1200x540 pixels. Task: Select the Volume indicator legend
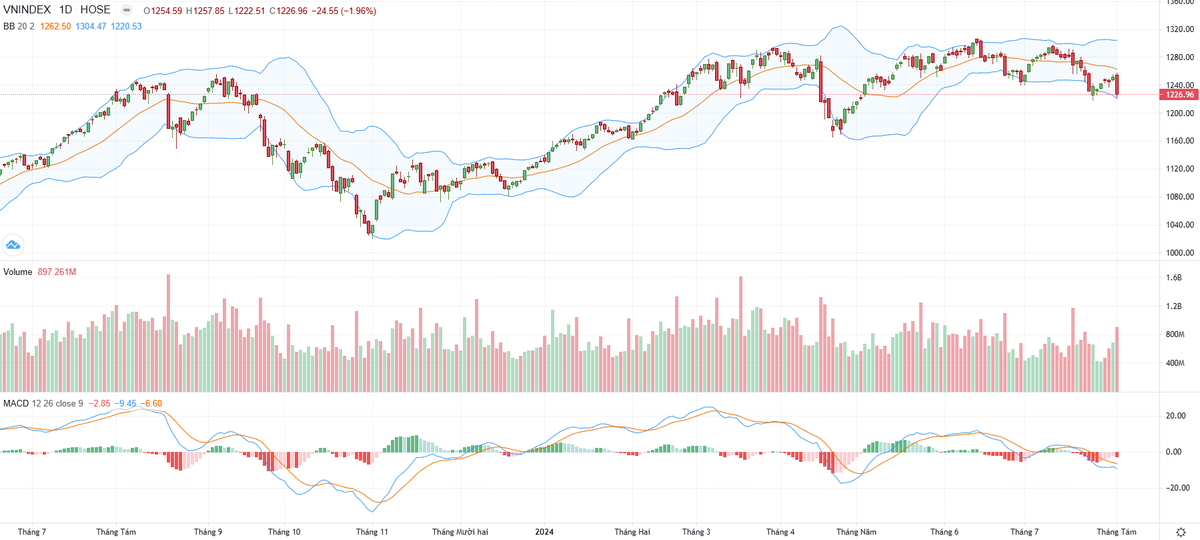(18, 272)
